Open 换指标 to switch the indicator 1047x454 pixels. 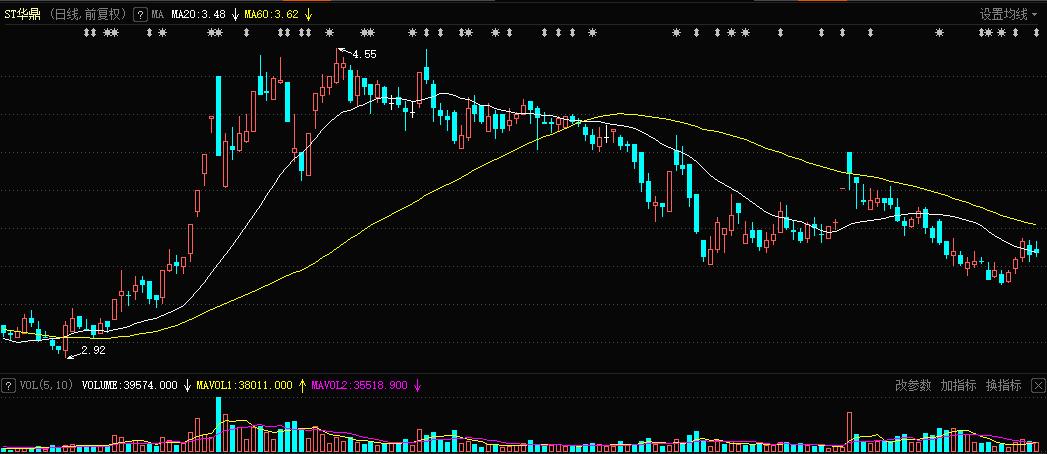tap(1003, 385)
